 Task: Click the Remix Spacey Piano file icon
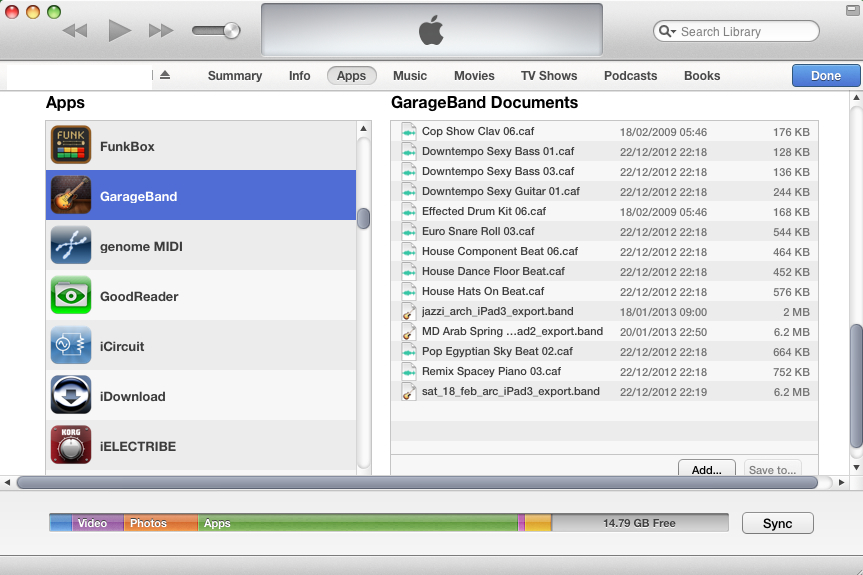(x=408, y=371)
